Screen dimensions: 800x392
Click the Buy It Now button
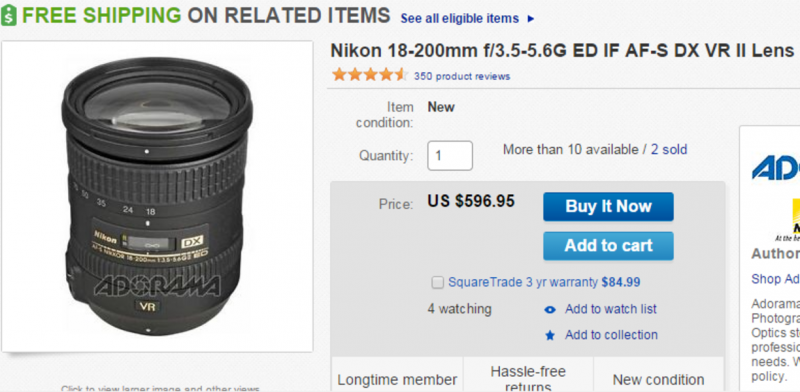coord(608,207)
